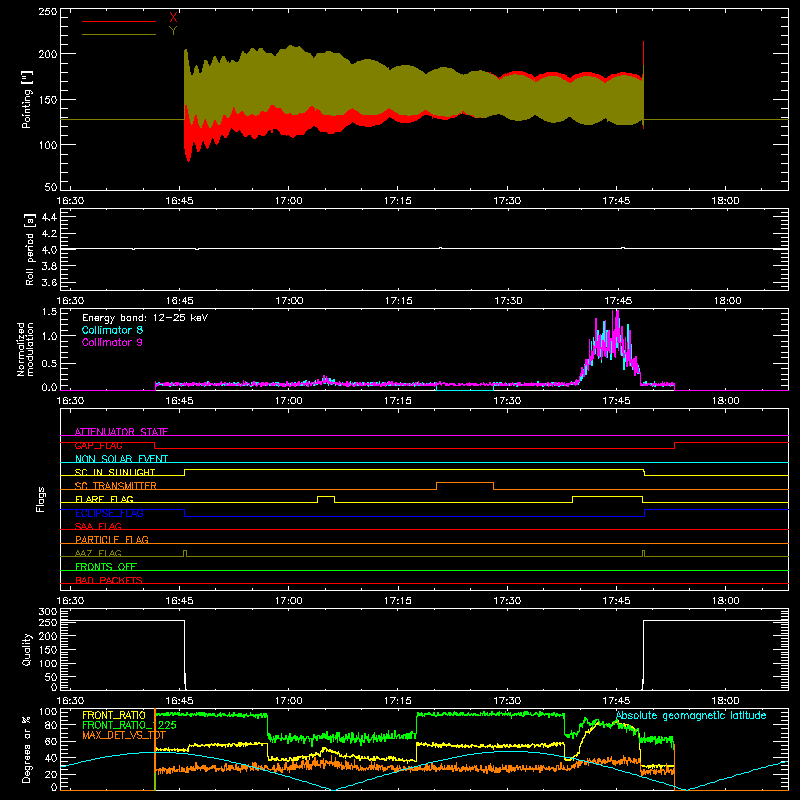Image resolution: width=800 pixels, height=800 pixels.
Task: Click the 300 value on Quality axis
Action: click(48, 612)
